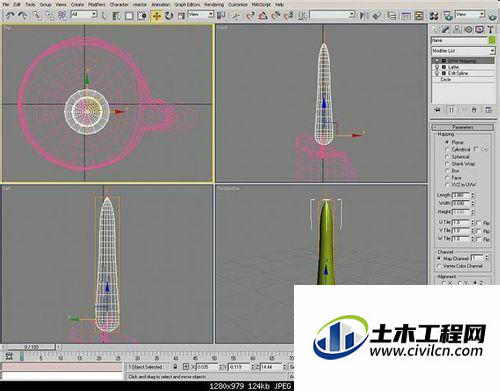Select the Spherical mapping radio button
Viewport: 500px width, 391px height.
447,156
